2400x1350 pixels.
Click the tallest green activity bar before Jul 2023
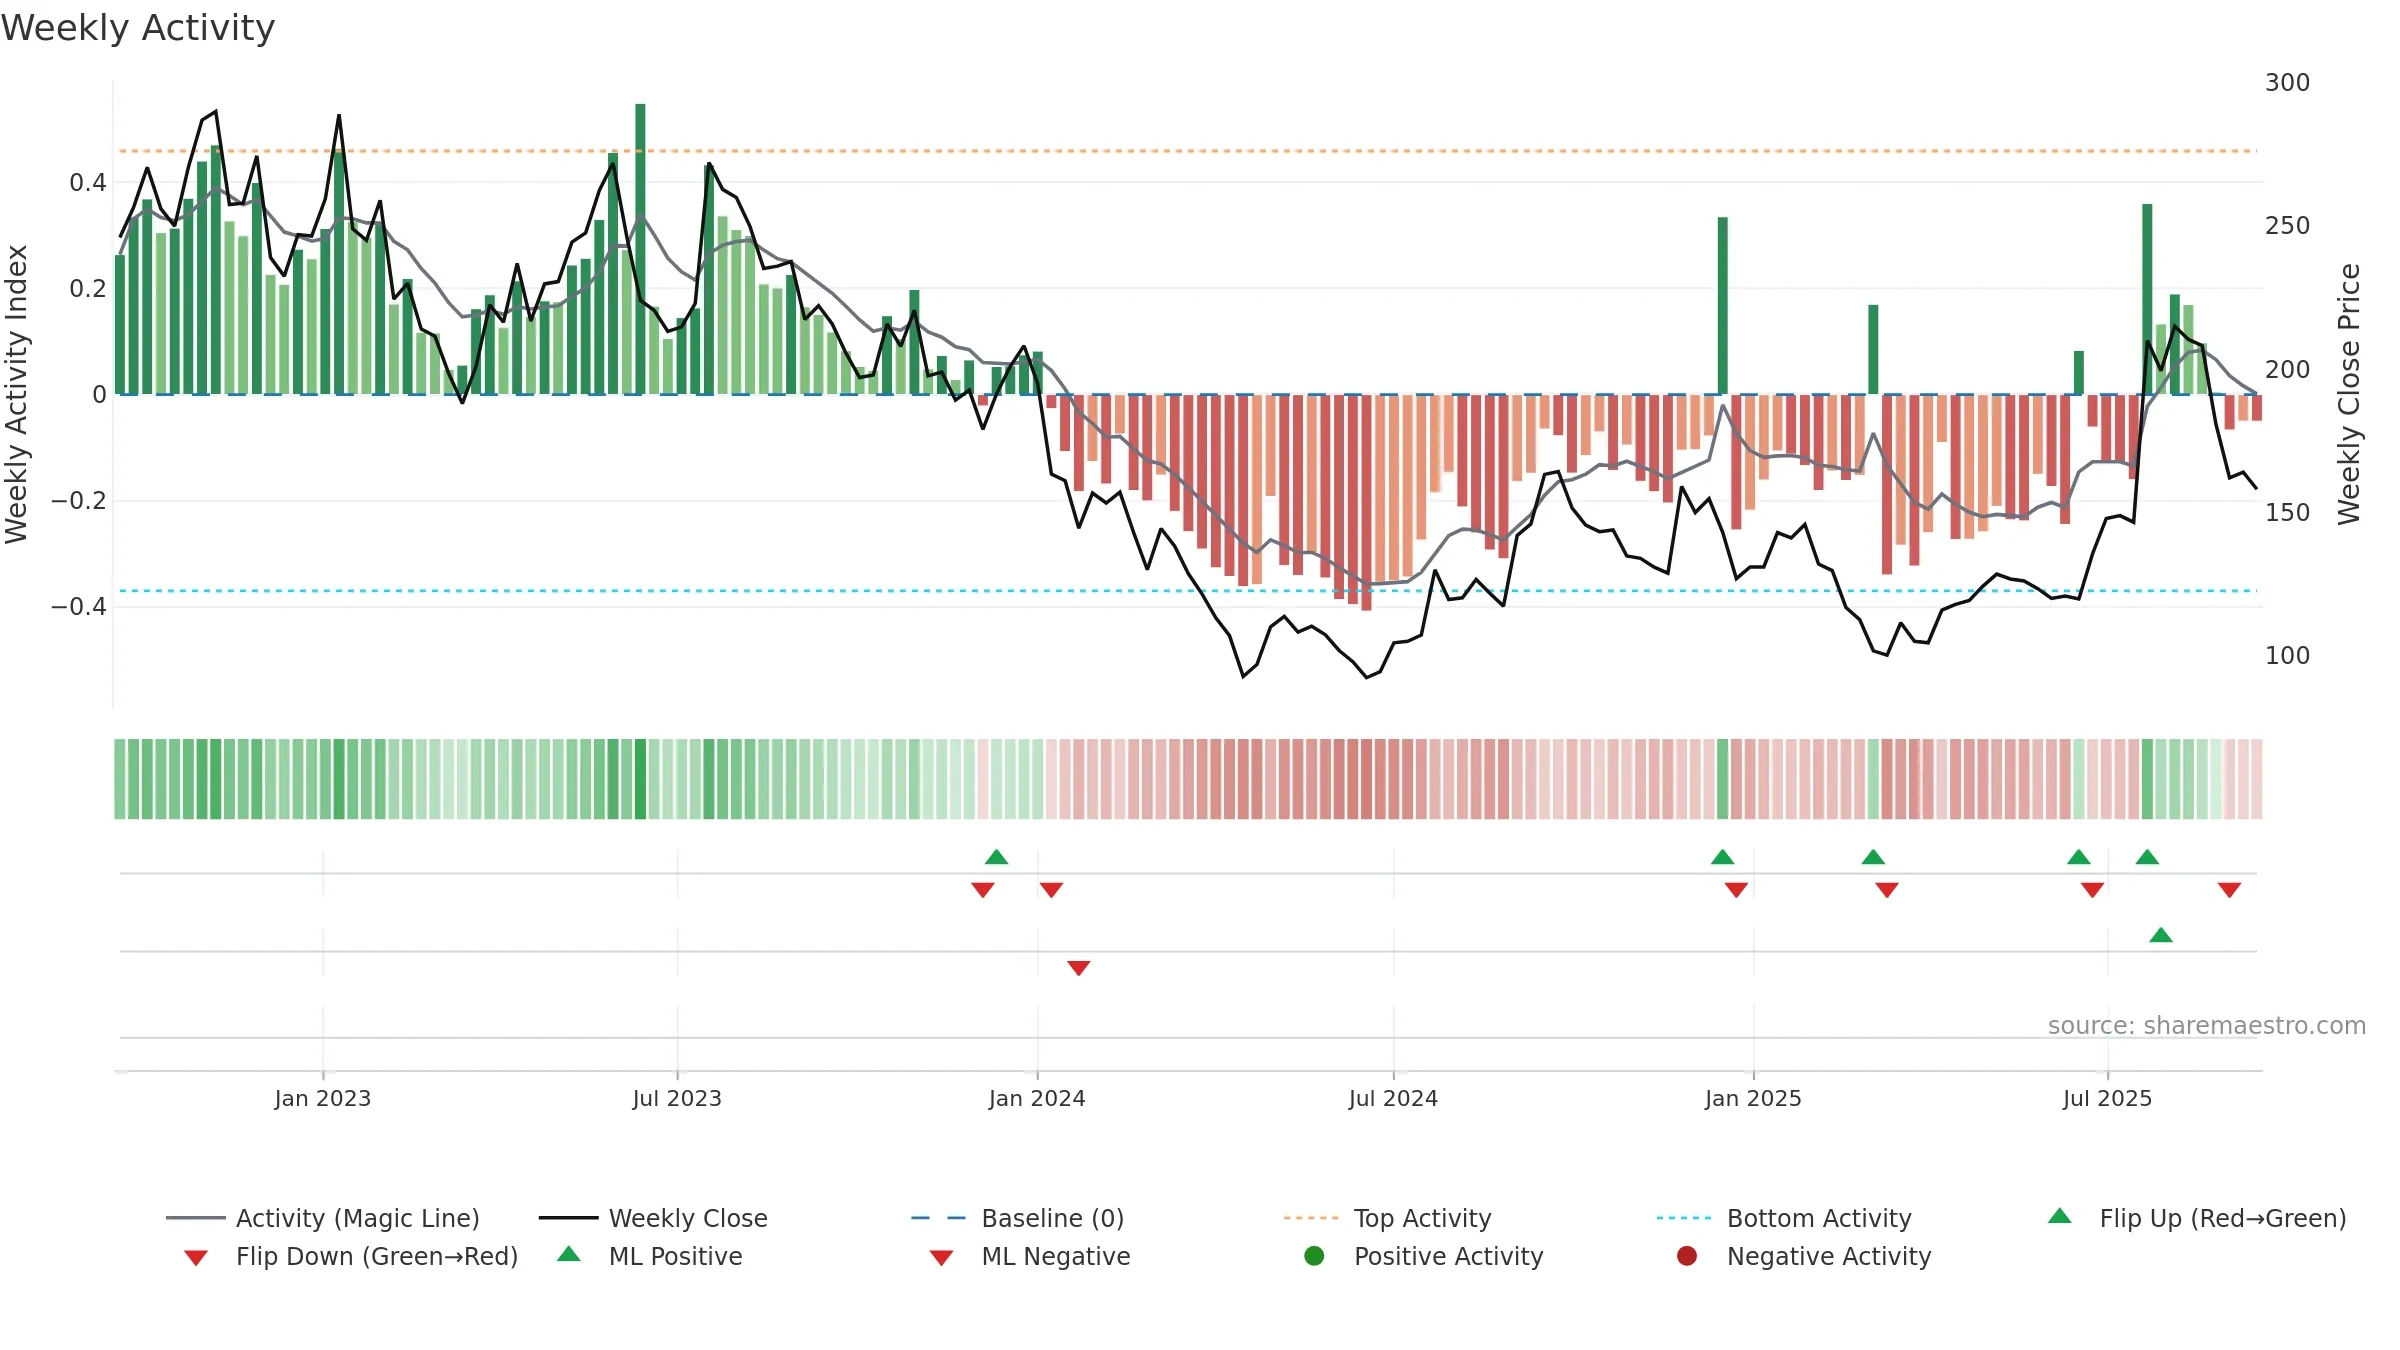click(640, 249)
